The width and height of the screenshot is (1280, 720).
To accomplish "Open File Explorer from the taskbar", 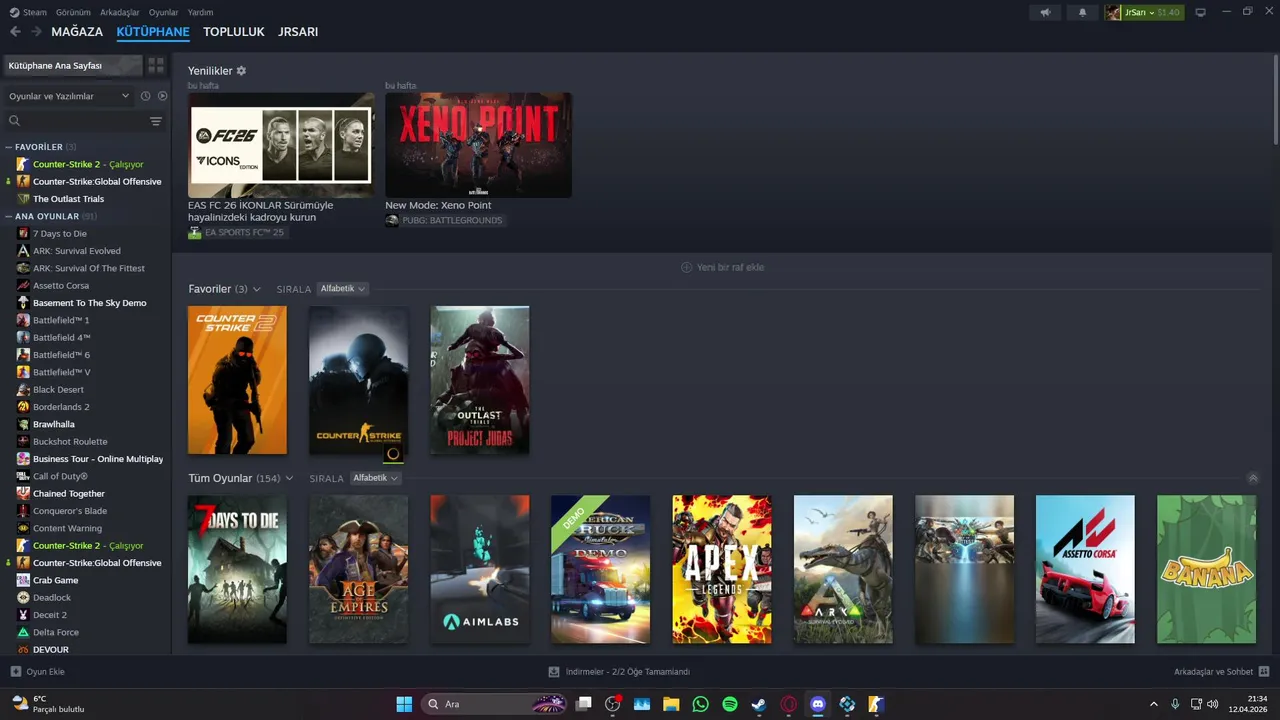I will coord(671,704).
